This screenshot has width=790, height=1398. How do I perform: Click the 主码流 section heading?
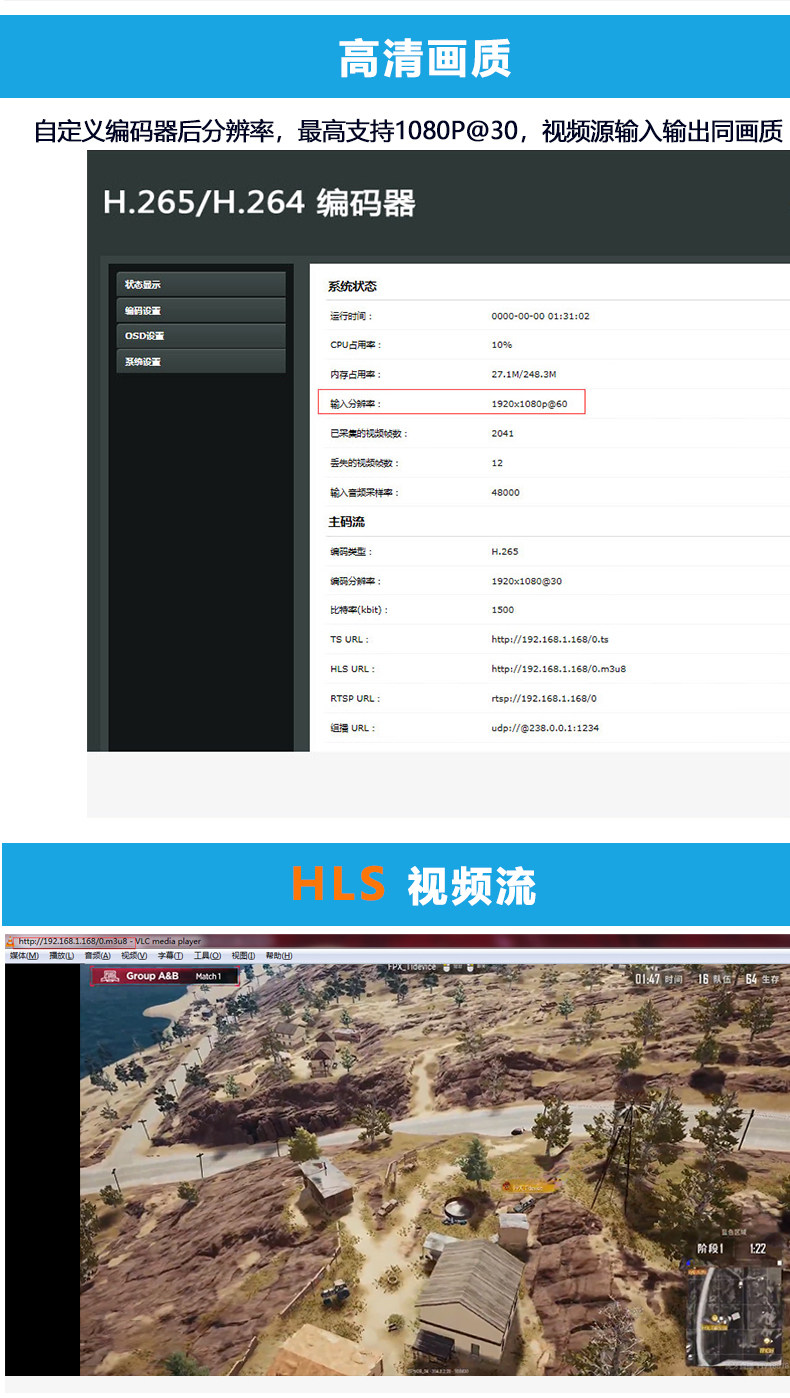click(346, 522)
